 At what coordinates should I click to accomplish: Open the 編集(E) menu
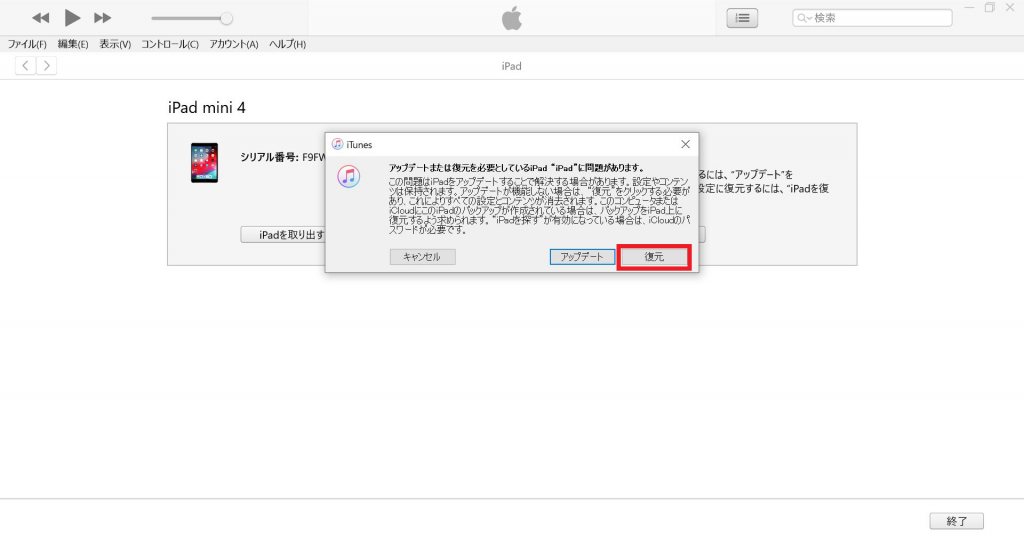click(x=72, y=44)
